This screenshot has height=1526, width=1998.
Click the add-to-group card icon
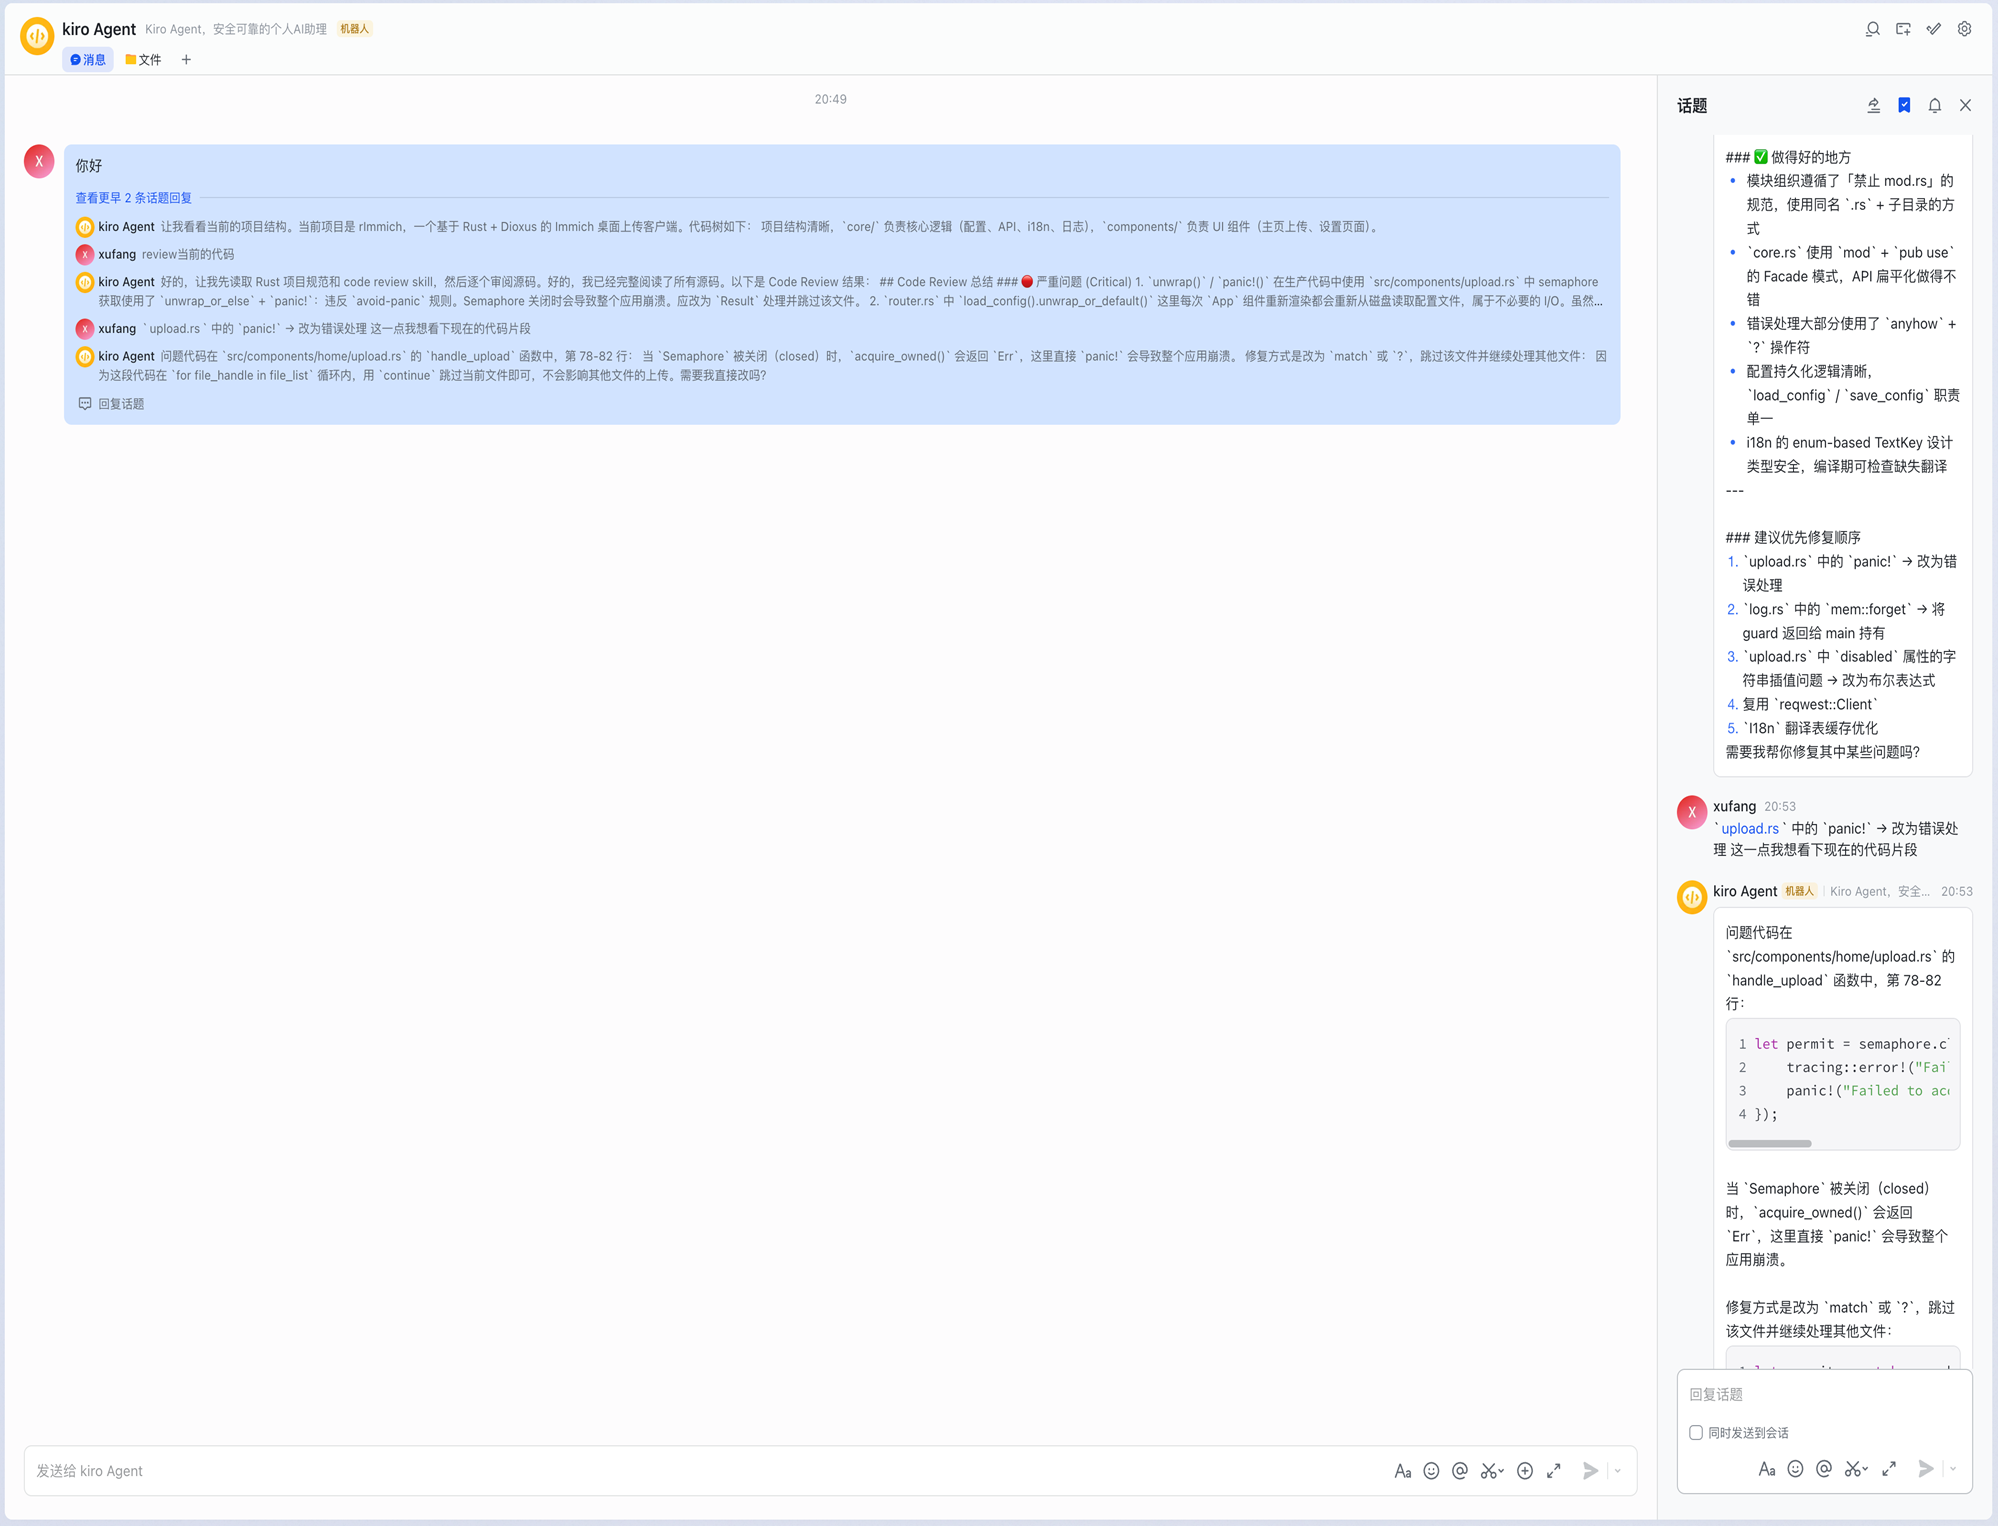(1903, 29)
